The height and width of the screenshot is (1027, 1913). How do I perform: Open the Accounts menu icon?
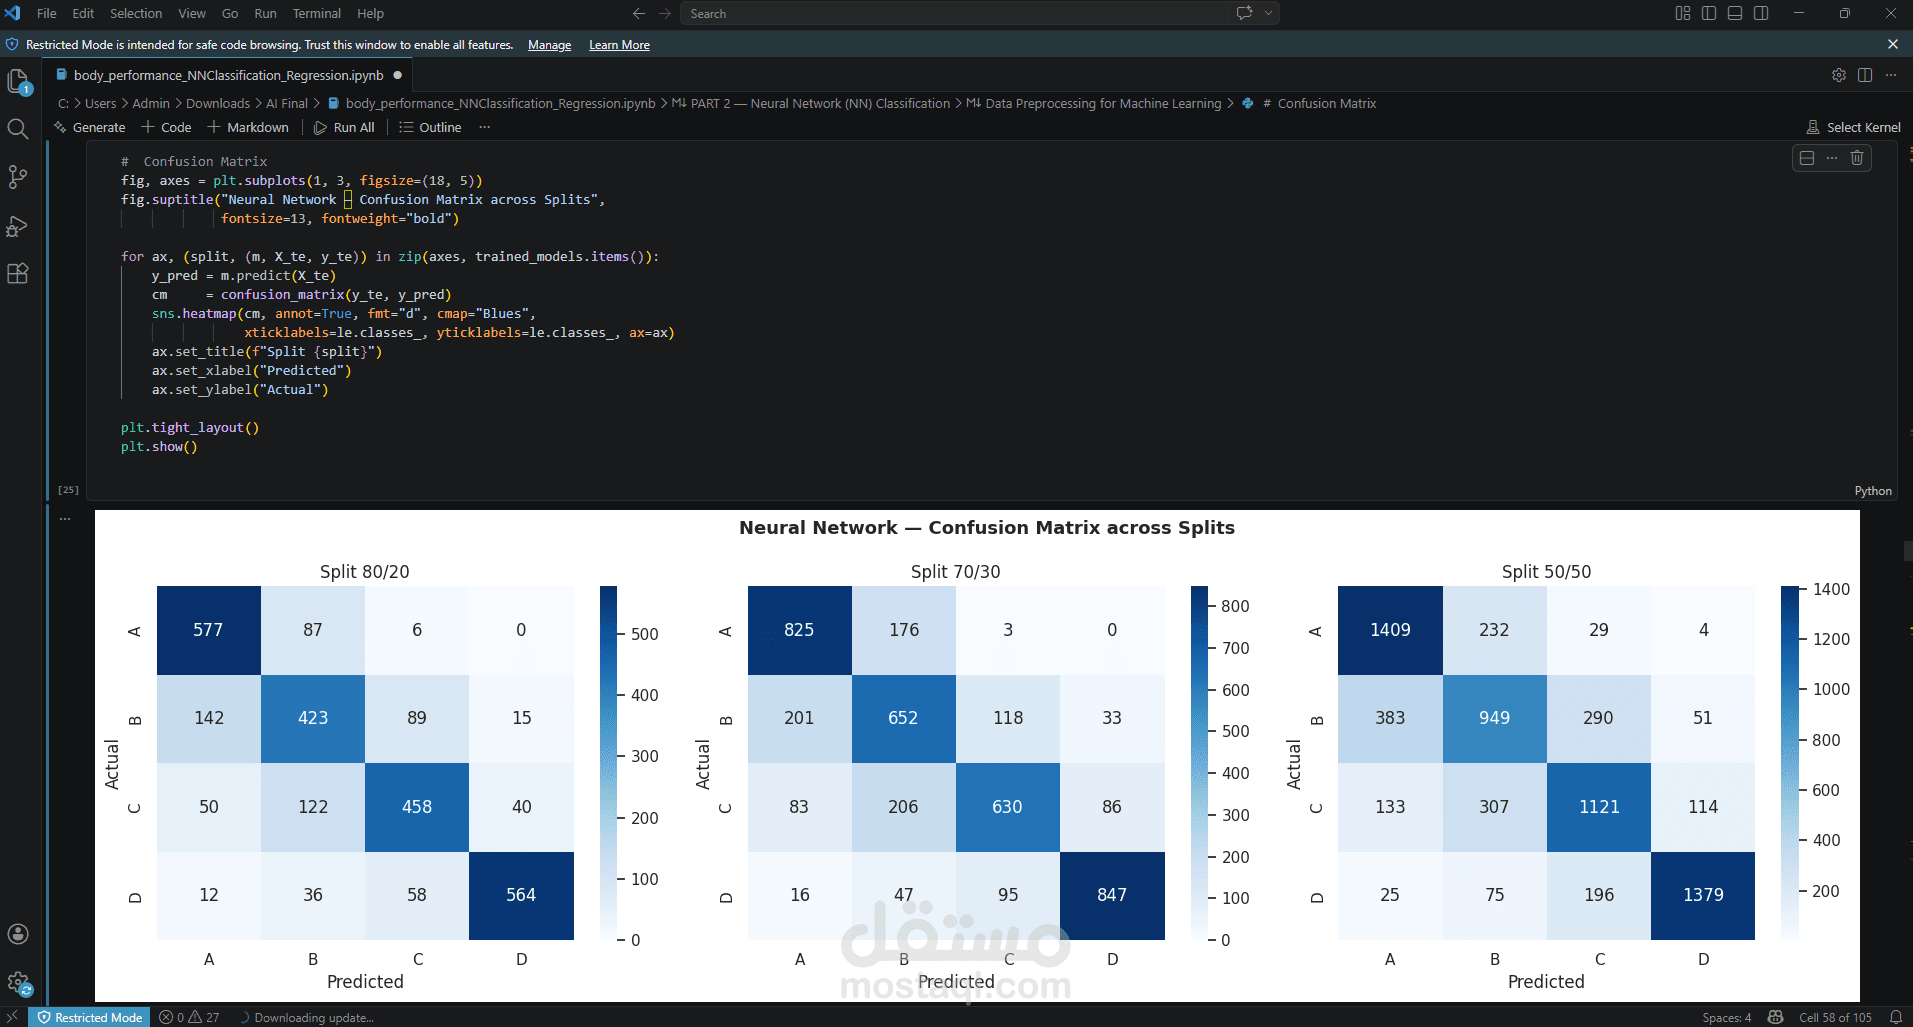[18, 934]
